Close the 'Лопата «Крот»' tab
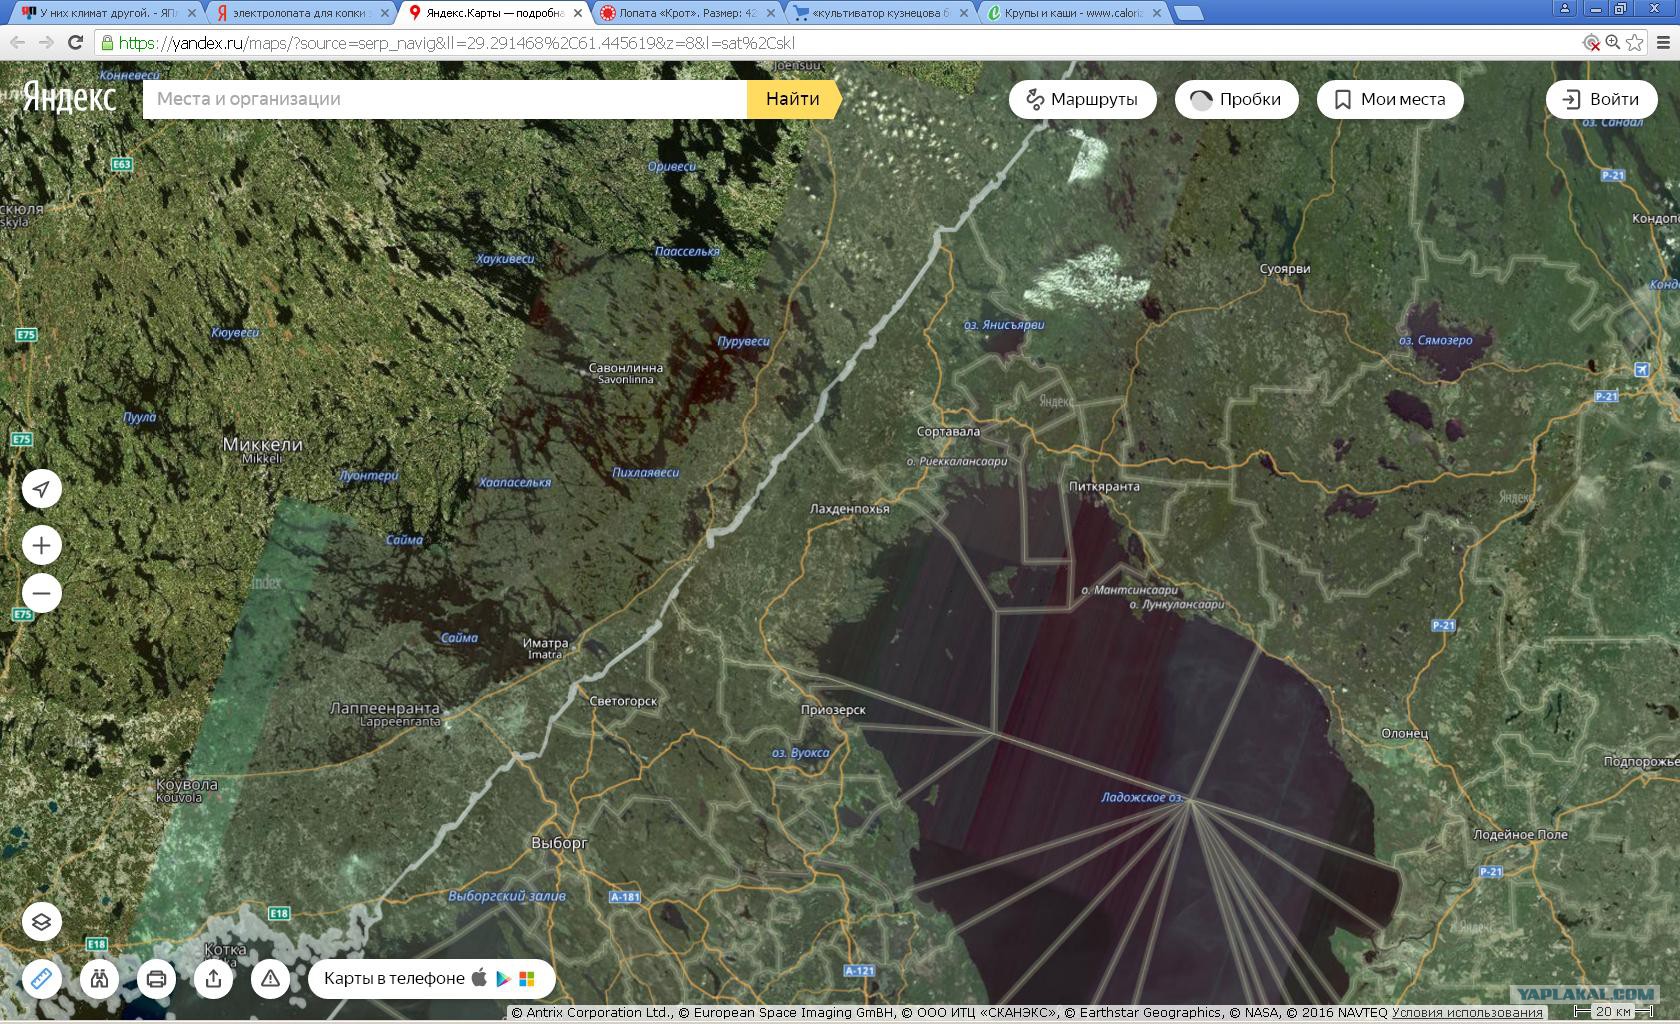Viewport: 1680px width, 1024px height. point(771,14)
